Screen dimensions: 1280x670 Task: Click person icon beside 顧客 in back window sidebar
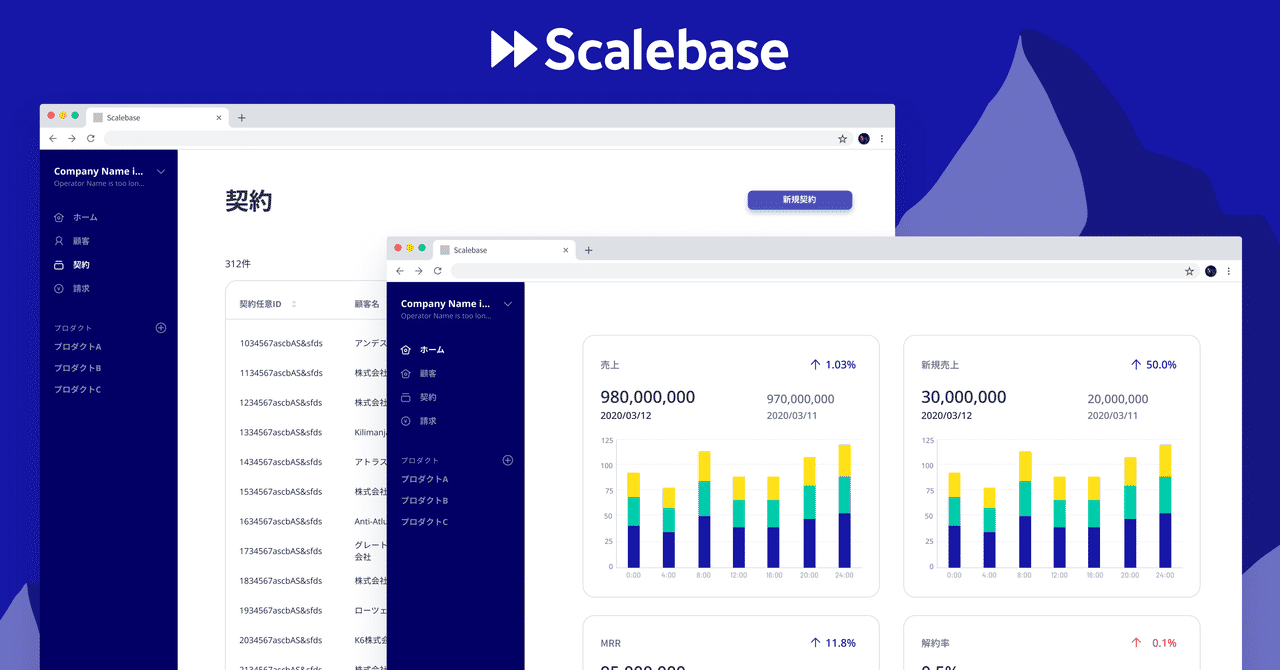[59, 241]
